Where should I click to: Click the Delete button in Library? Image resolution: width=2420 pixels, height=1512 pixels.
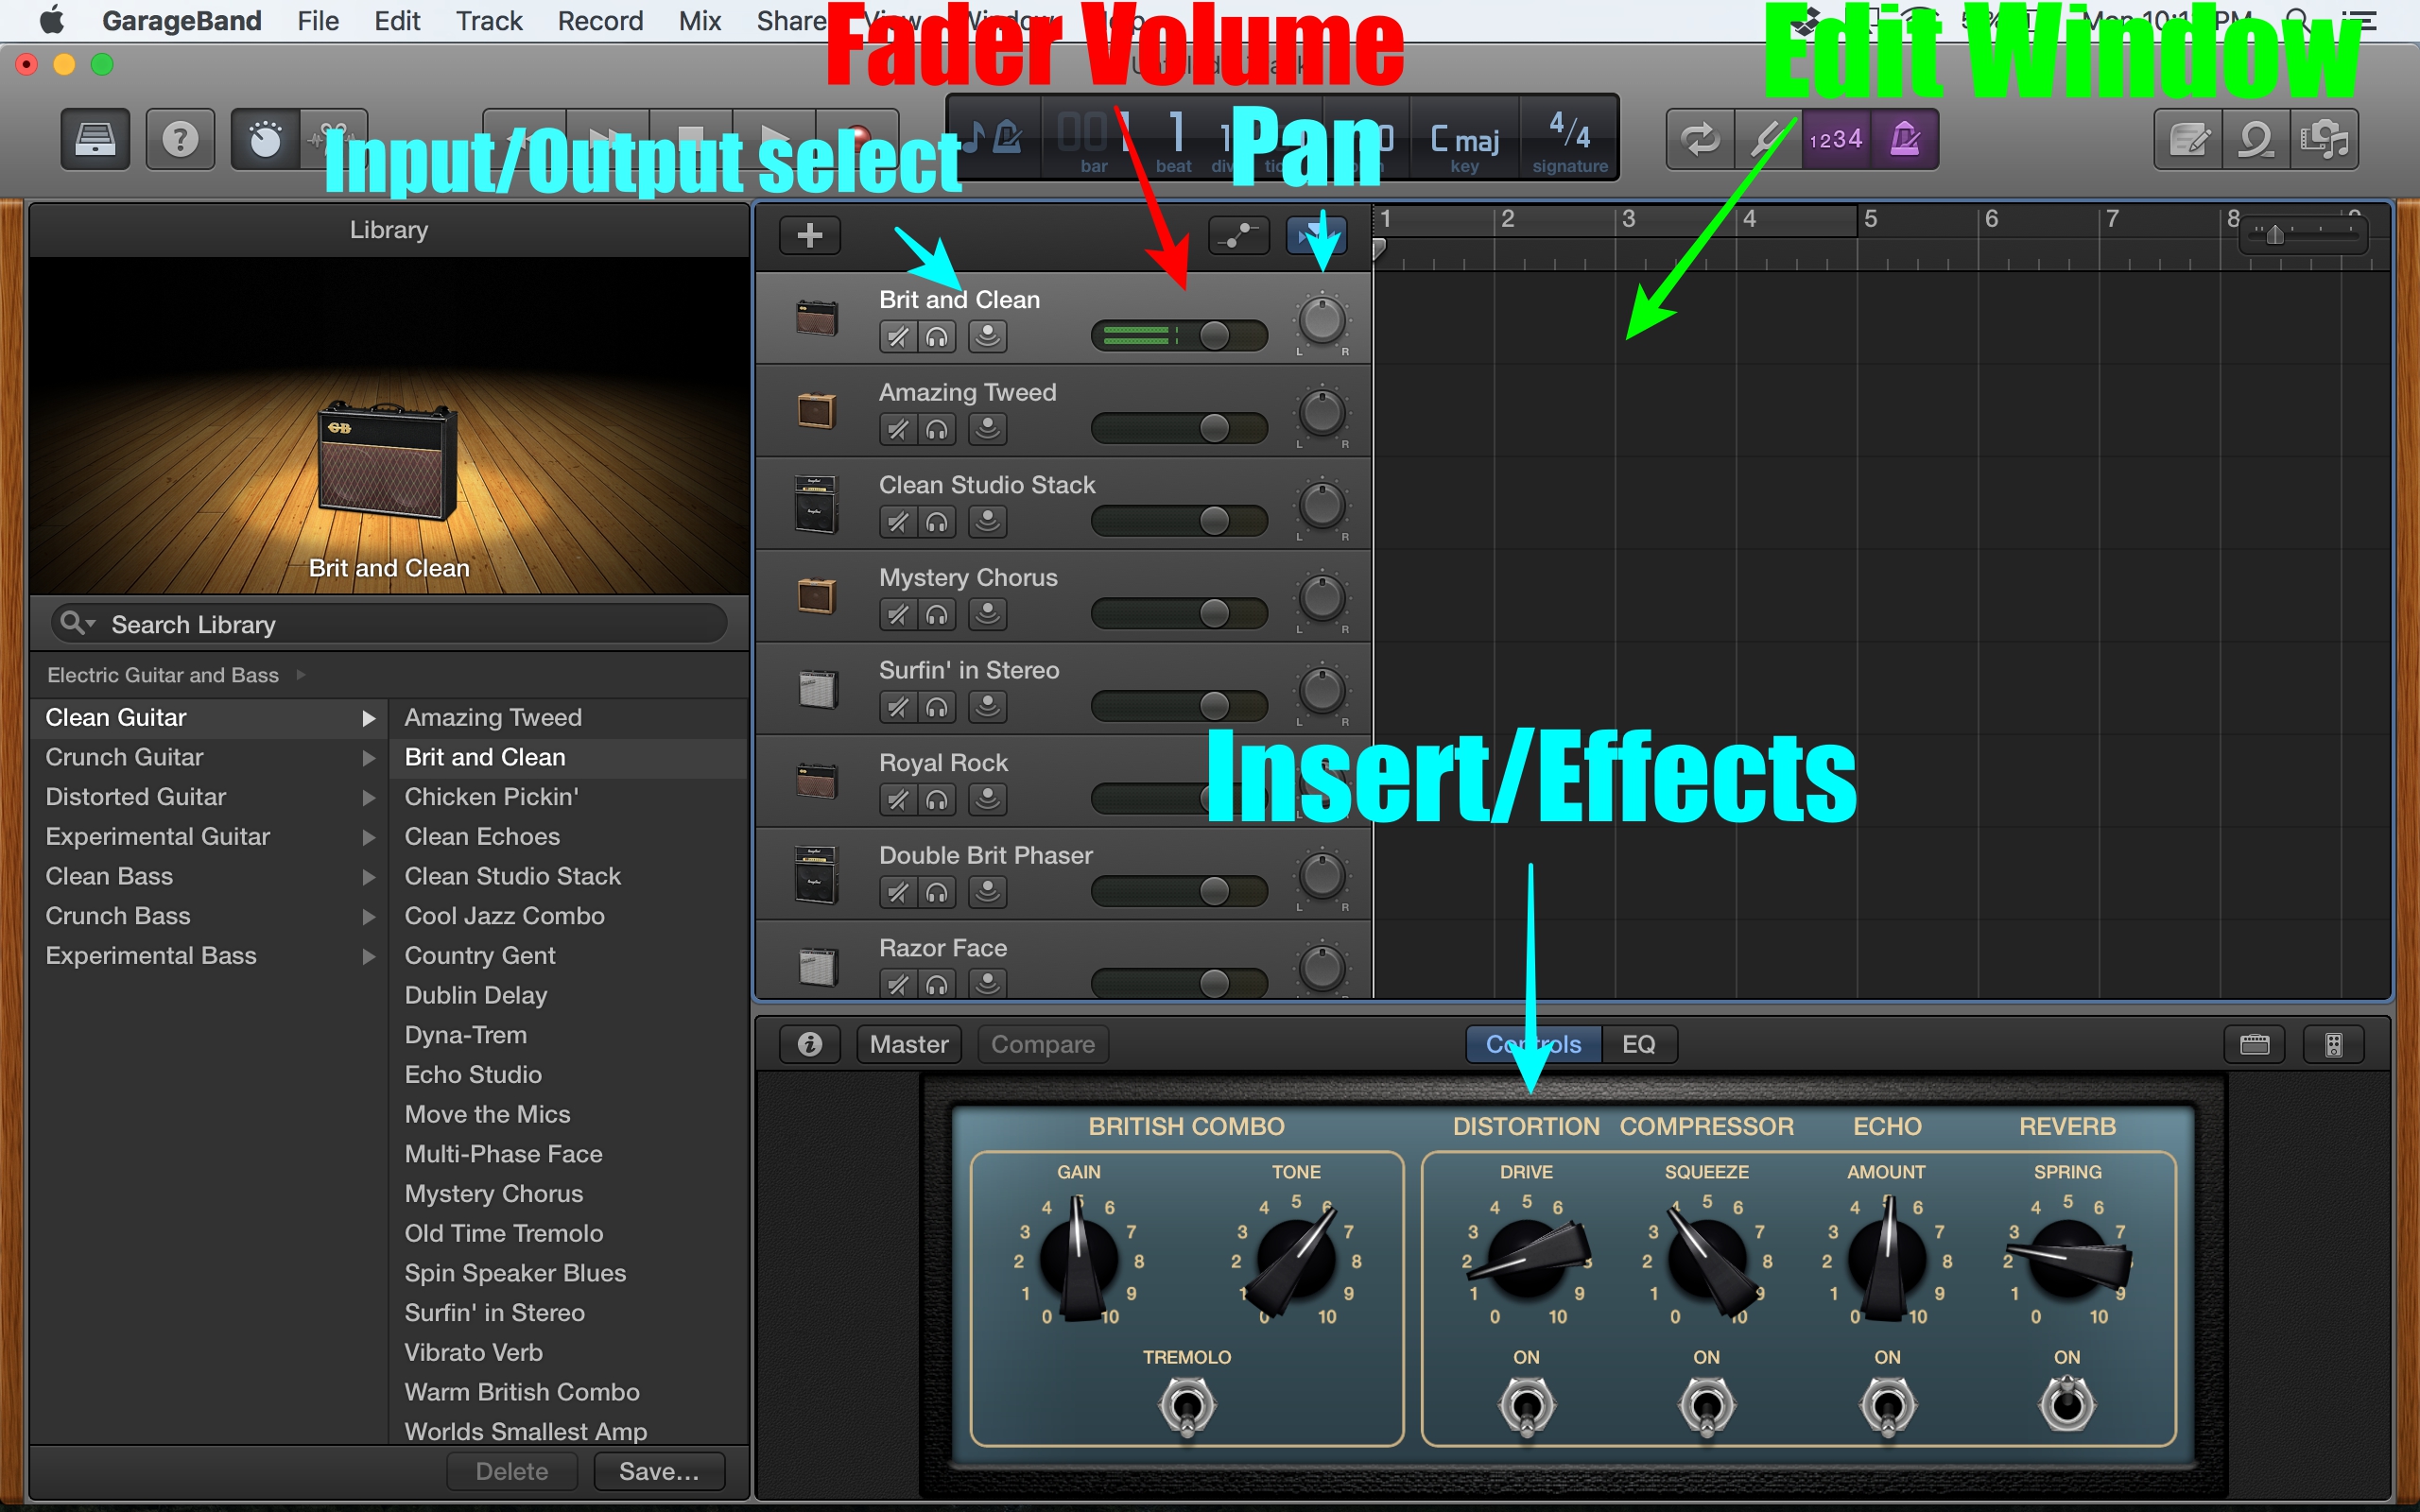[512, 1471]
